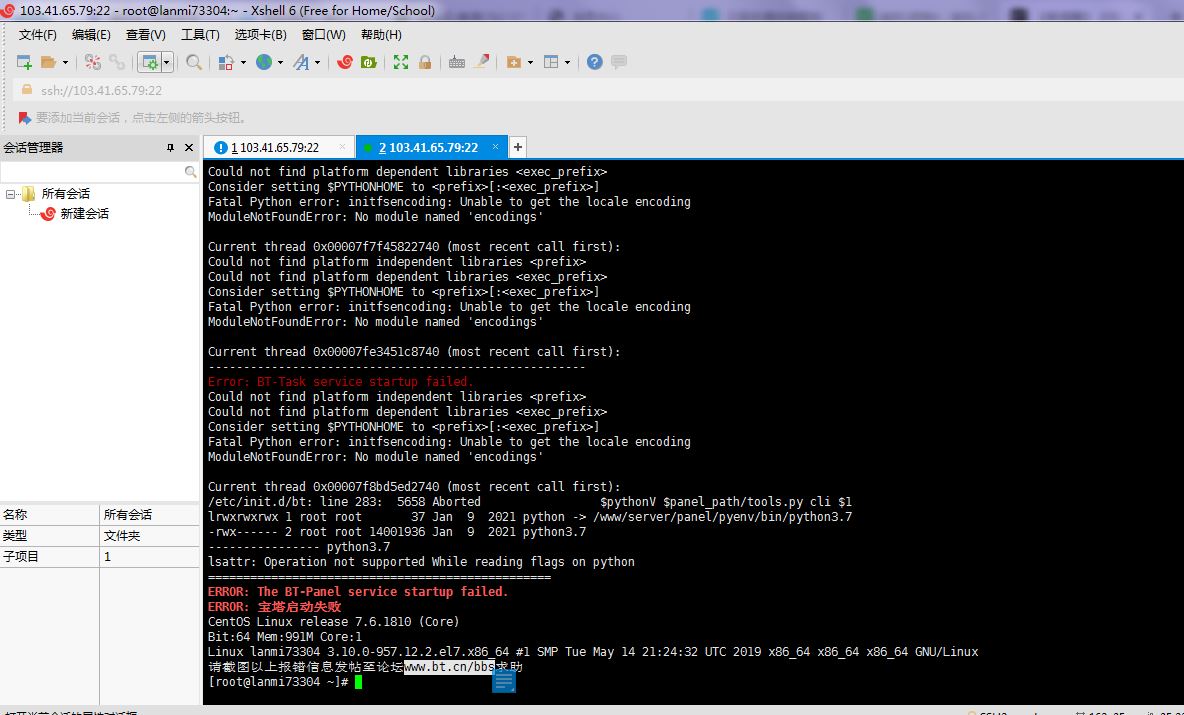The height and width of the screenshot is (715, 1184).
Task: Click the red 'ERROR: 宝塔启动失败' line
Action: [x=274, y=606]
